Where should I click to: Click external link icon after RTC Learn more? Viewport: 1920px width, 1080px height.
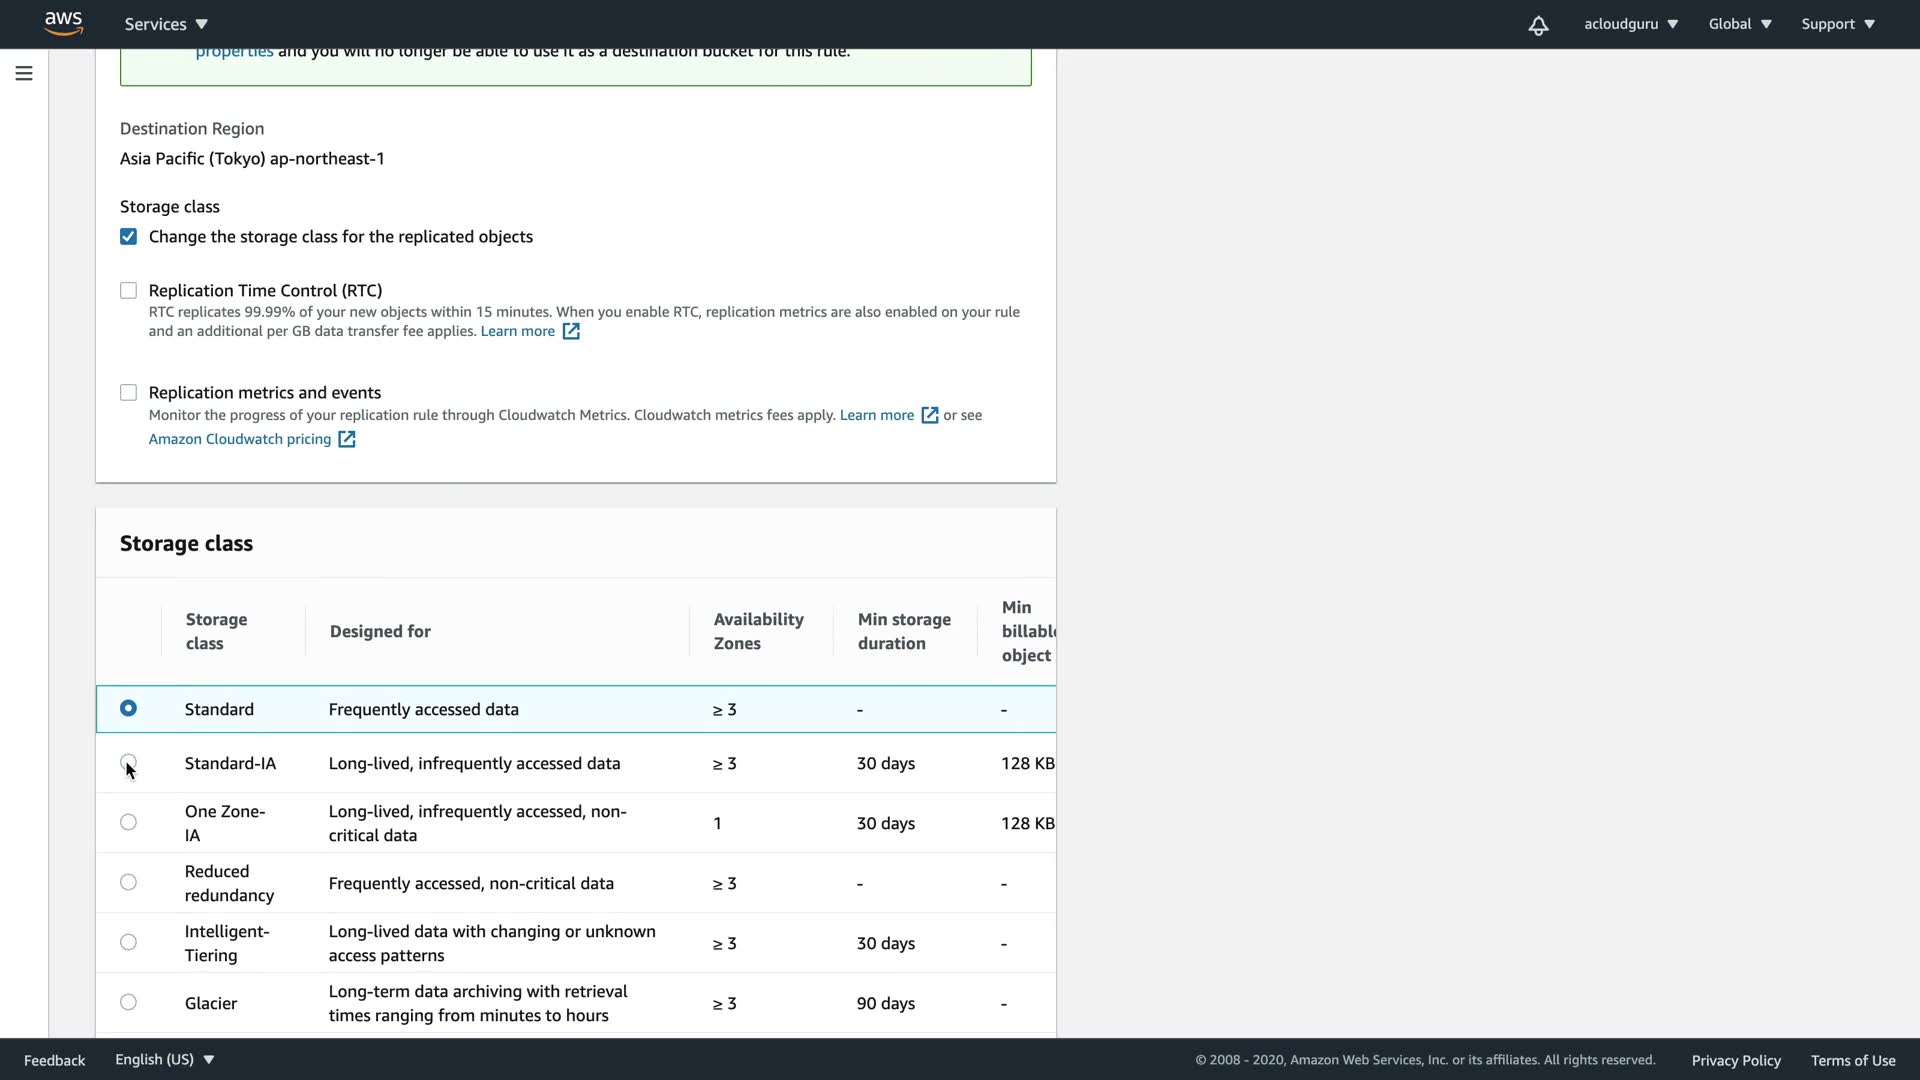[x=571, y=331]
